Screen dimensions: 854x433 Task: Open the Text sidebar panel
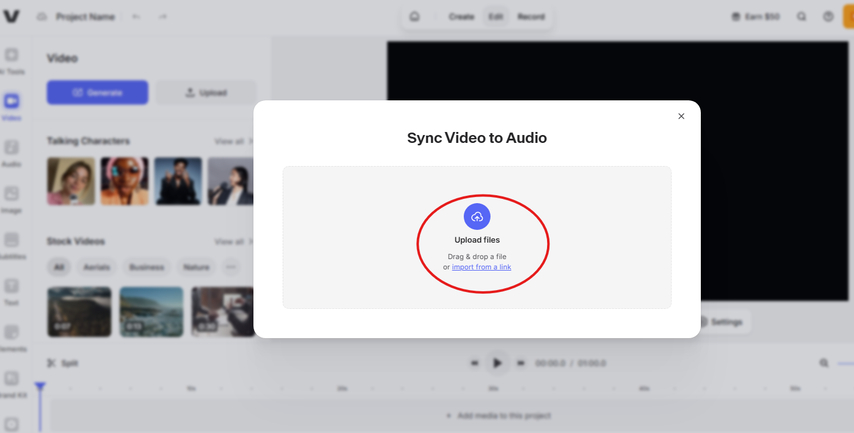pos(11,292)
